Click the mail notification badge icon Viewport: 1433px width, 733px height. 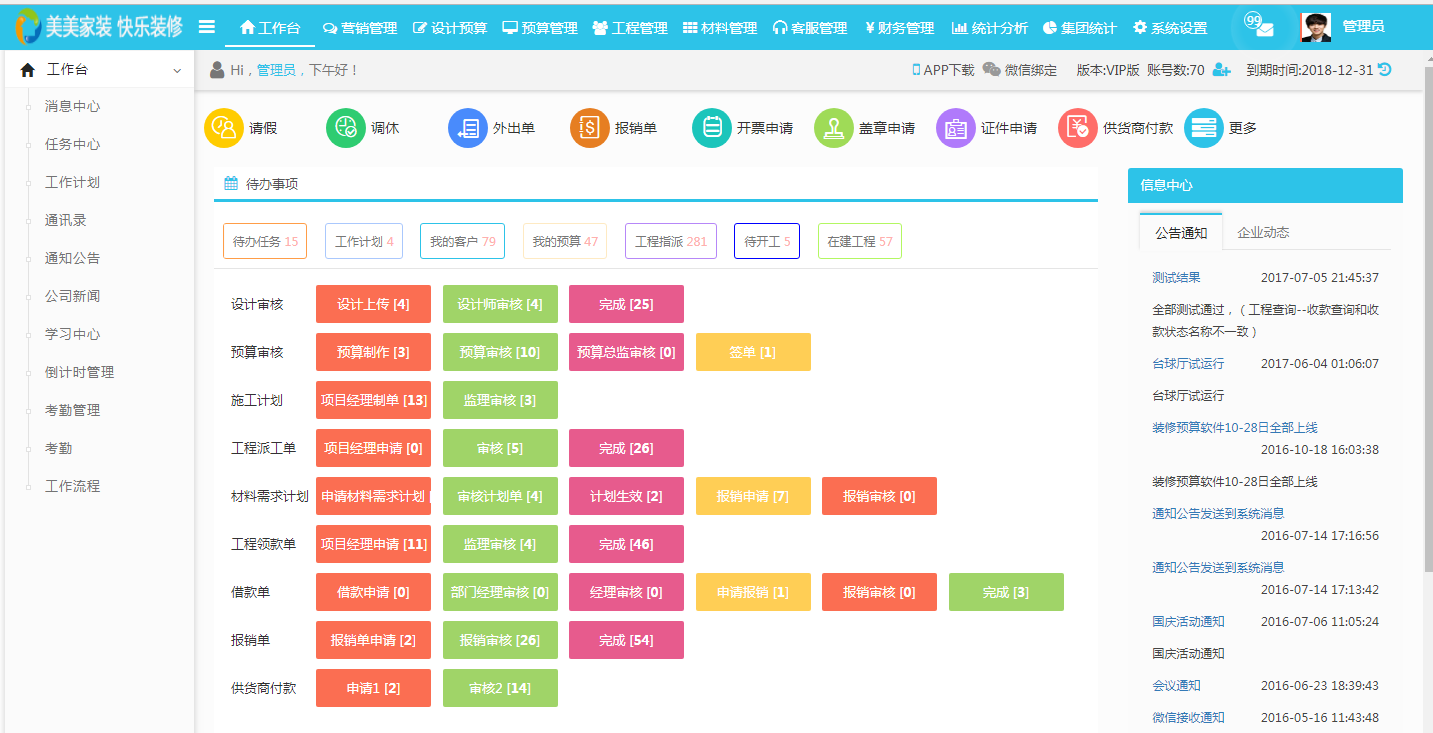click(x=1262, y=27)
